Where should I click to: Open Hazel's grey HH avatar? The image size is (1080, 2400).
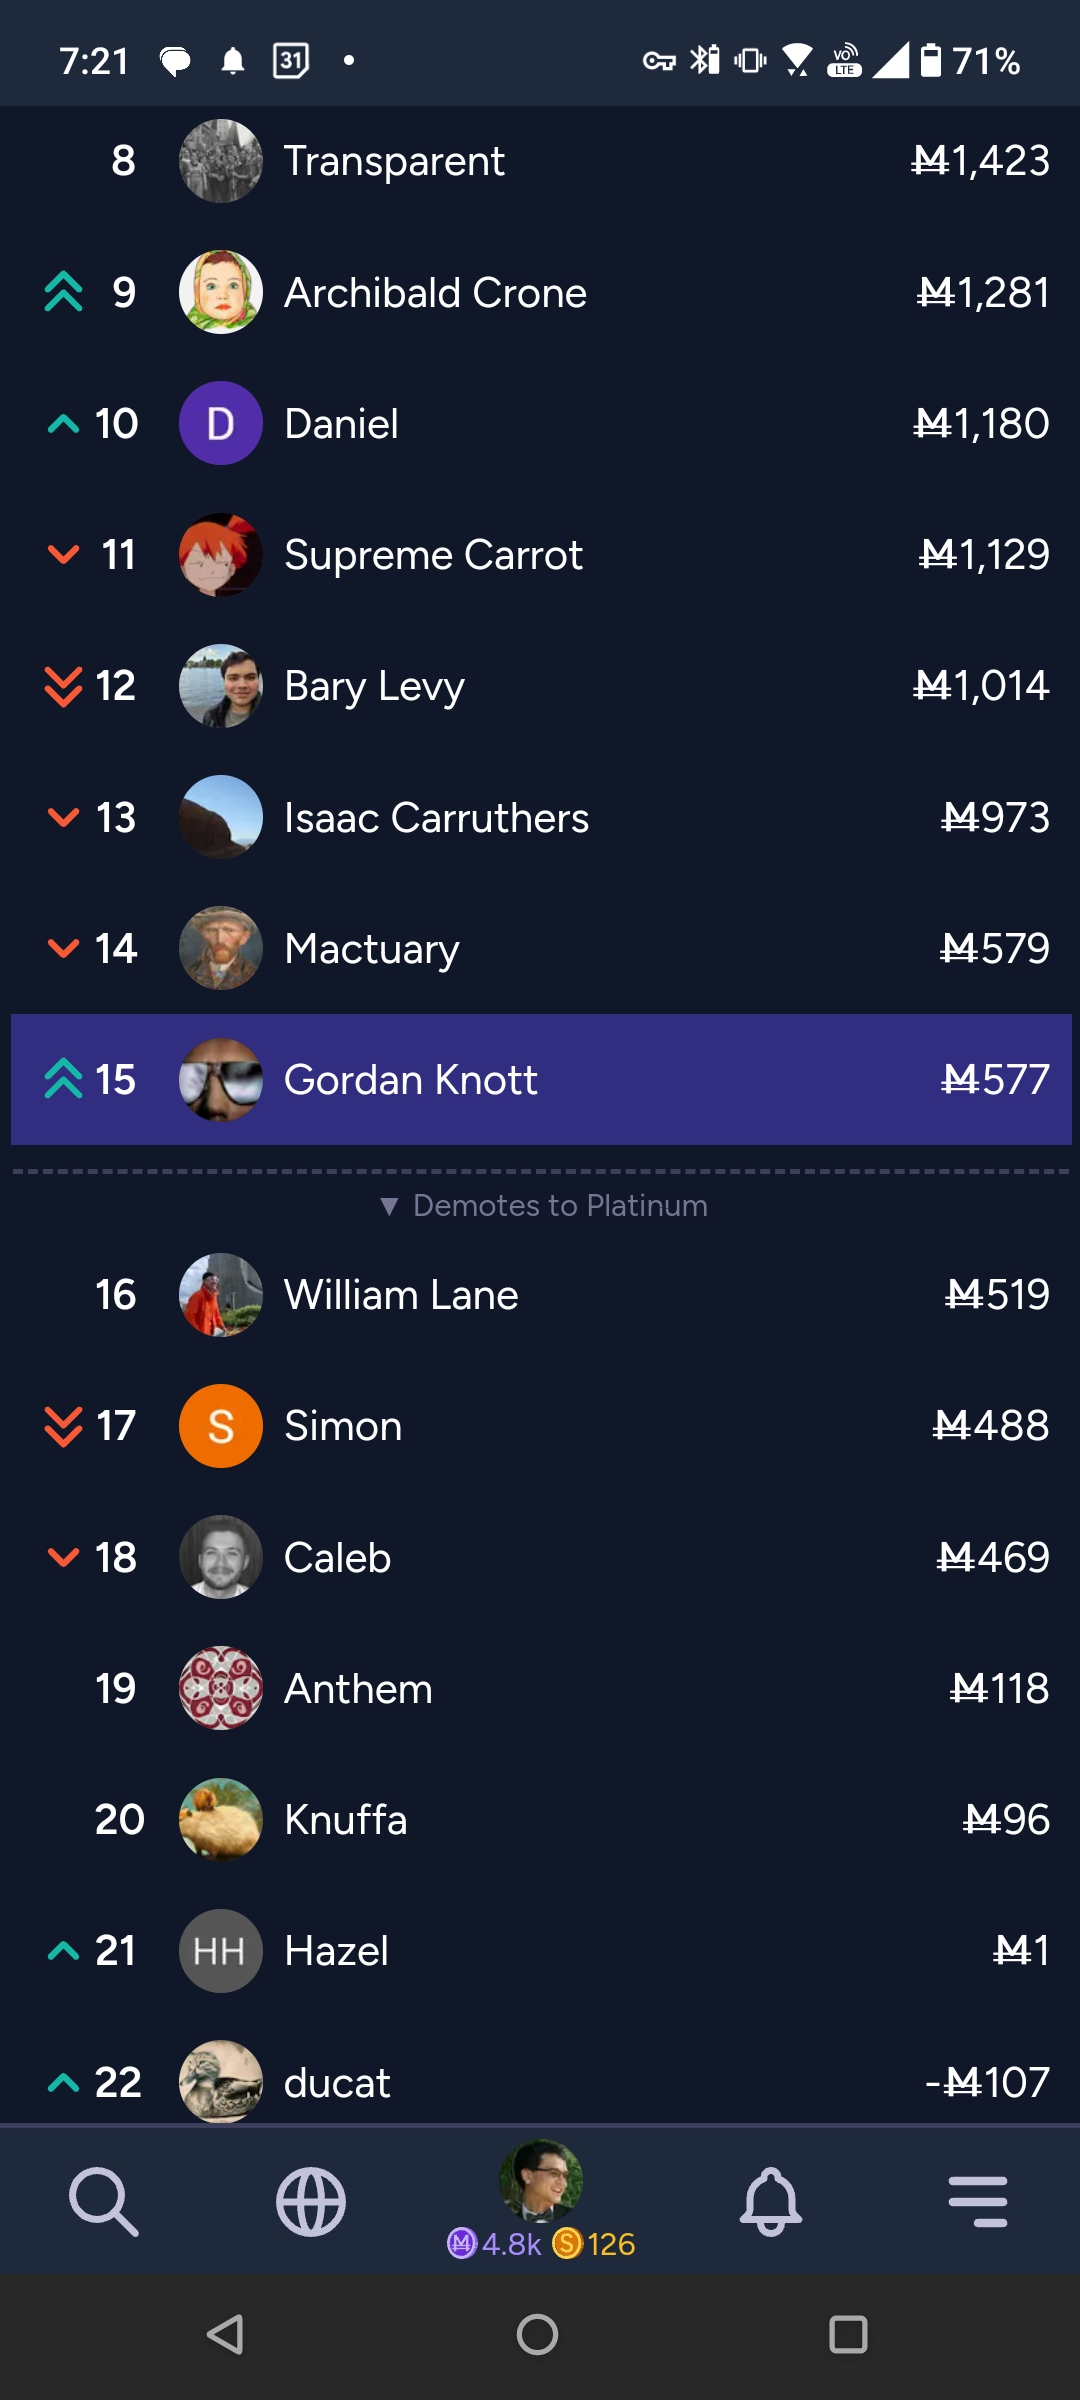click(221, 1951)
